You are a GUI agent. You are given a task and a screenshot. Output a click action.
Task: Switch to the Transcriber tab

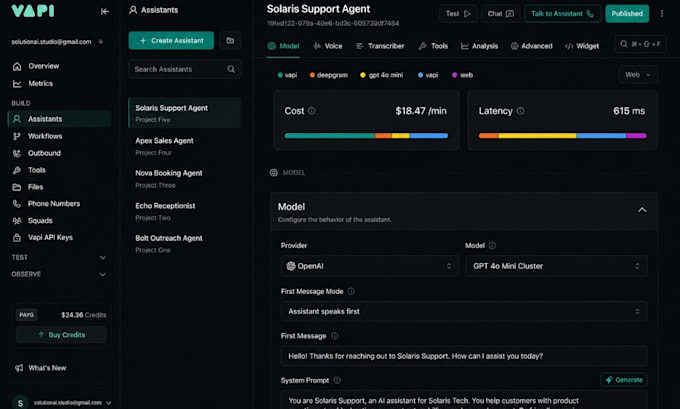click(x=380, y=46)
